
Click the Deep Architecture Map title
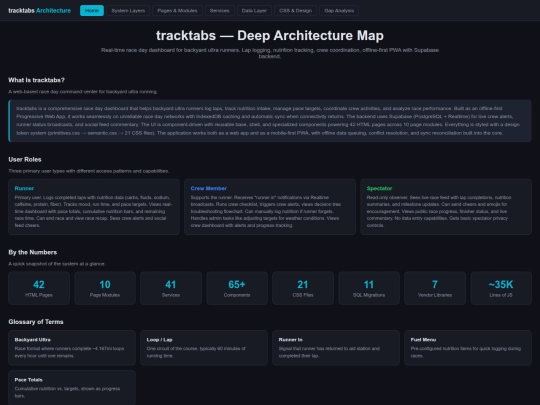click(270, 35)
